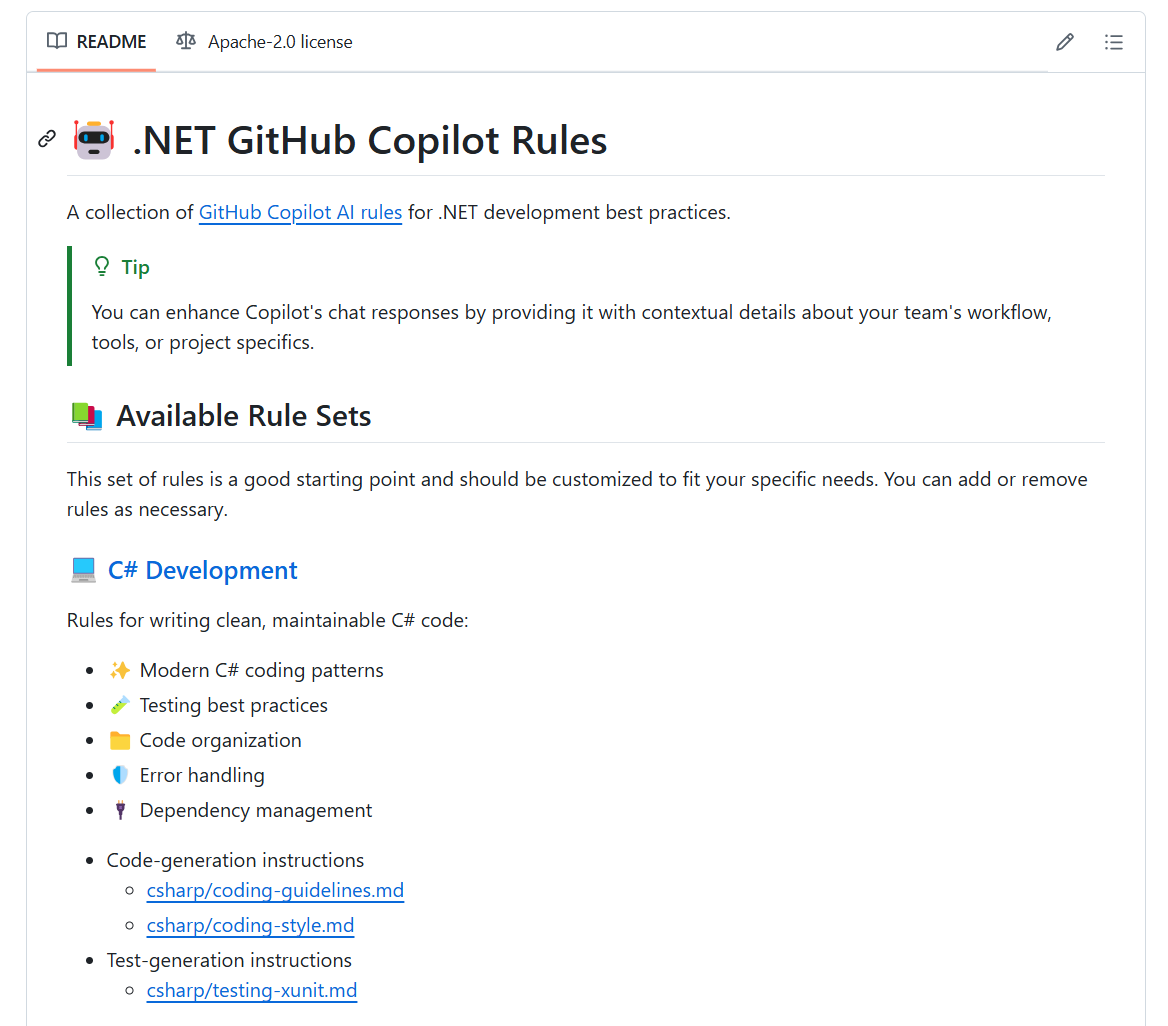Click the scales icon beside Apache-2.0 license
Screen dimensions: 1168x1026
point(185,40)
